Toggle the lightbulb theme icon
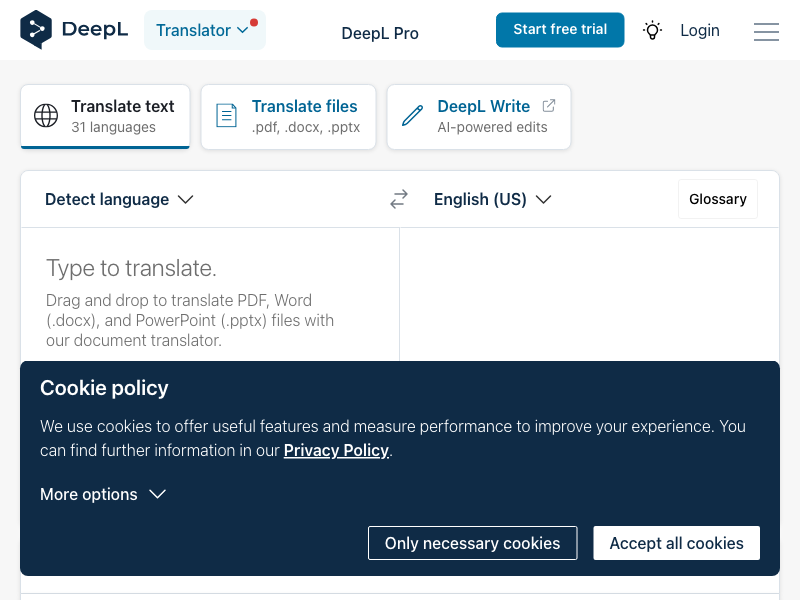The width and height of the screenshot is (800, 600). pos(652,30)
